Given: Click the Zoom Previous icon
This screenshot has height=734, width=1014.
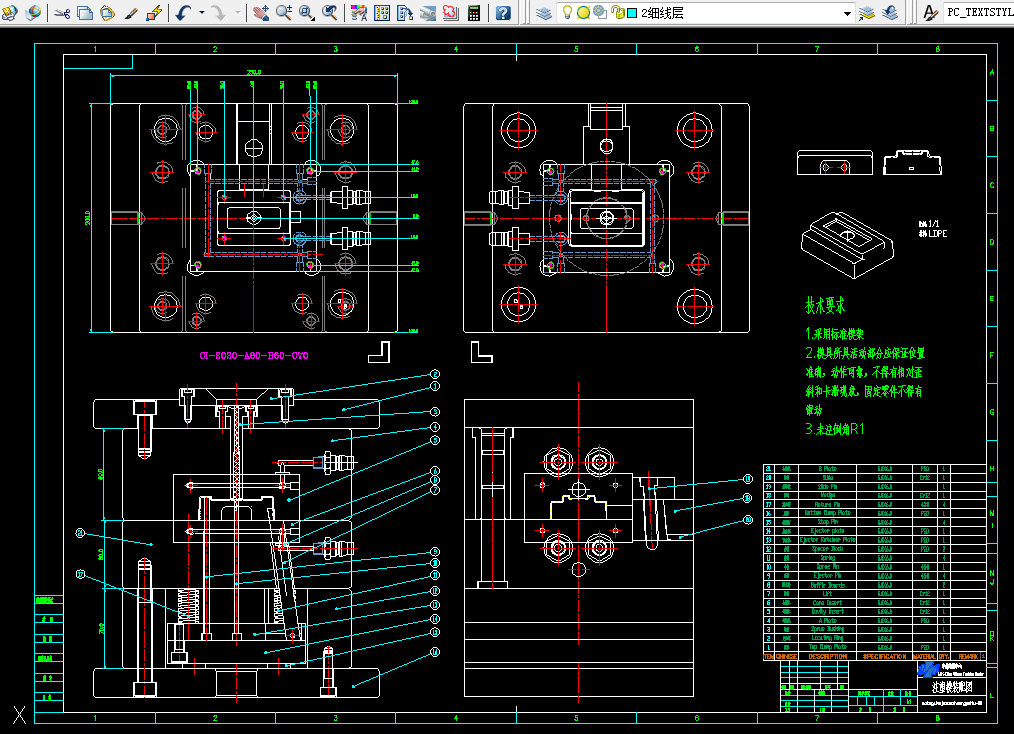Looking at the screenshot, I should click(329, 12).
